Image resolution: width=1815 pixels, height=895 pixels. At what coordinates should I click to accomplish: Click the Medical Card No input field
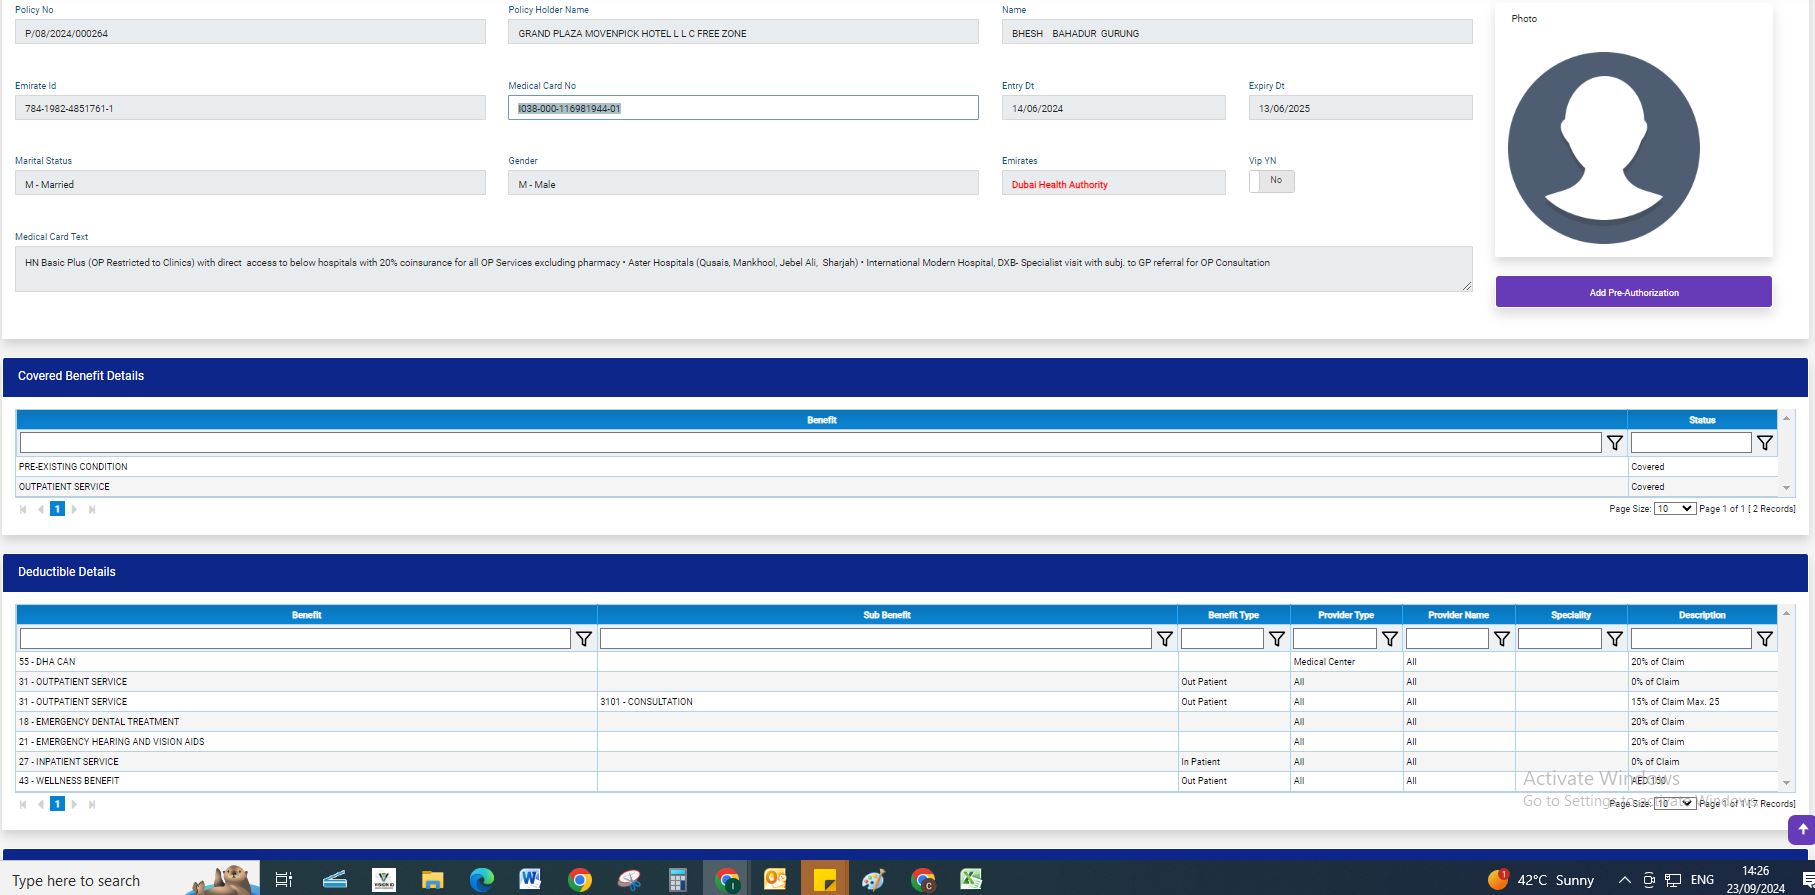tap(742, 108)
